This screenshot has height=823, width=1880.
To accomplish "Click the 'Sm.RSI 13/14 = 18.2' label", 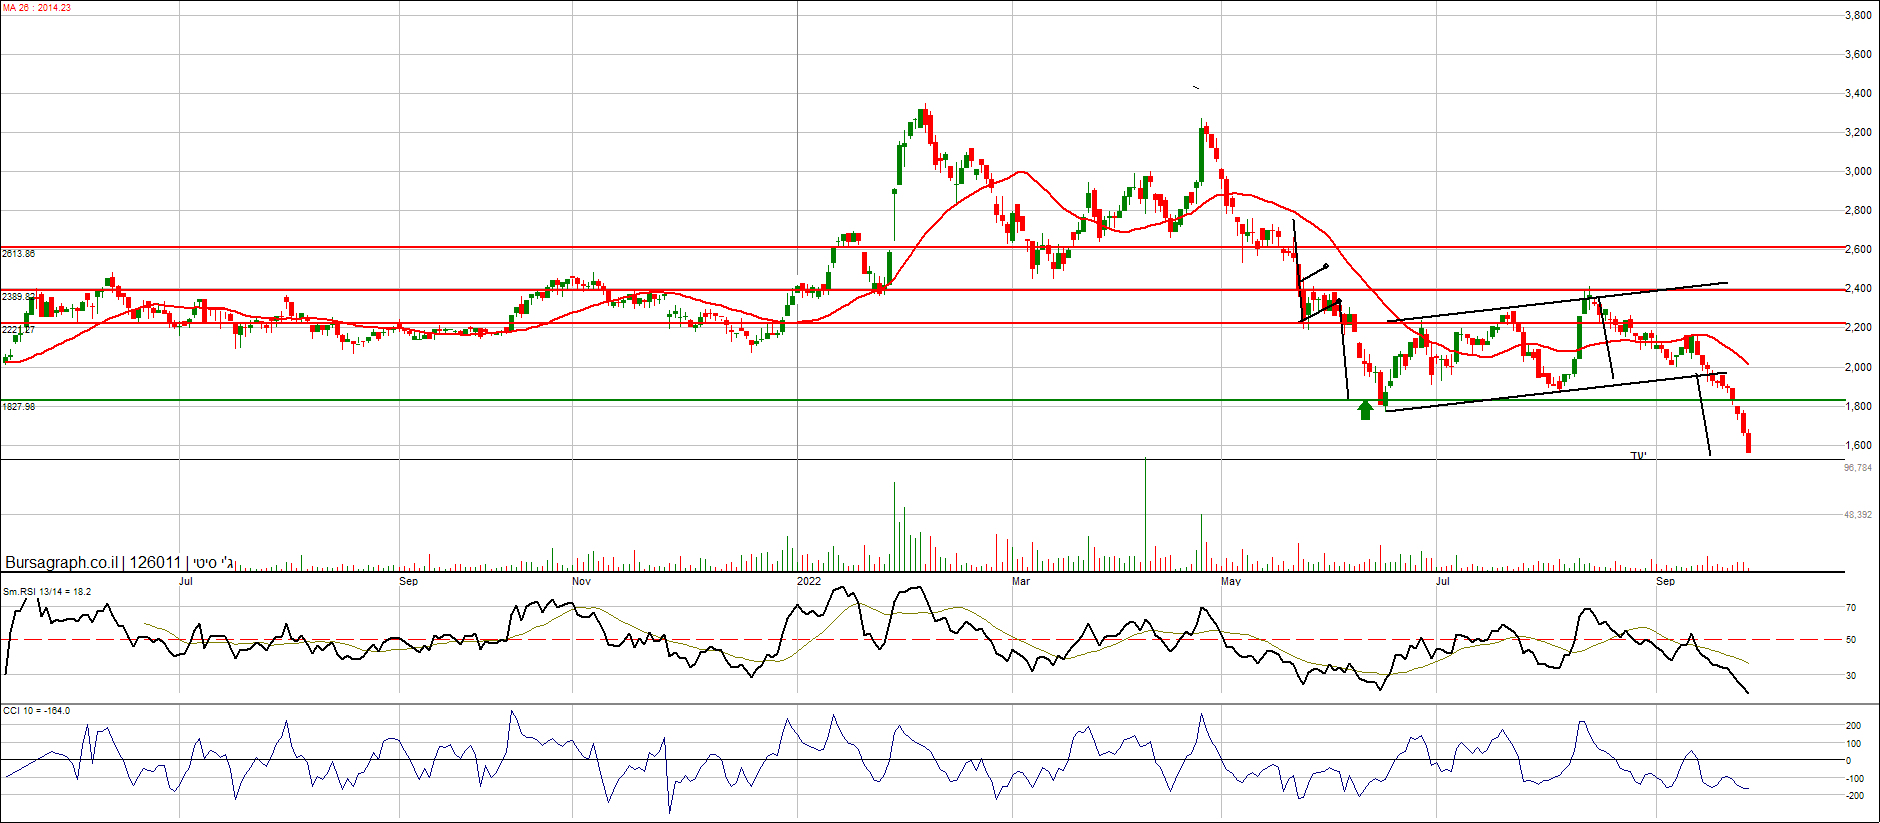I will (x=47, y=592).
